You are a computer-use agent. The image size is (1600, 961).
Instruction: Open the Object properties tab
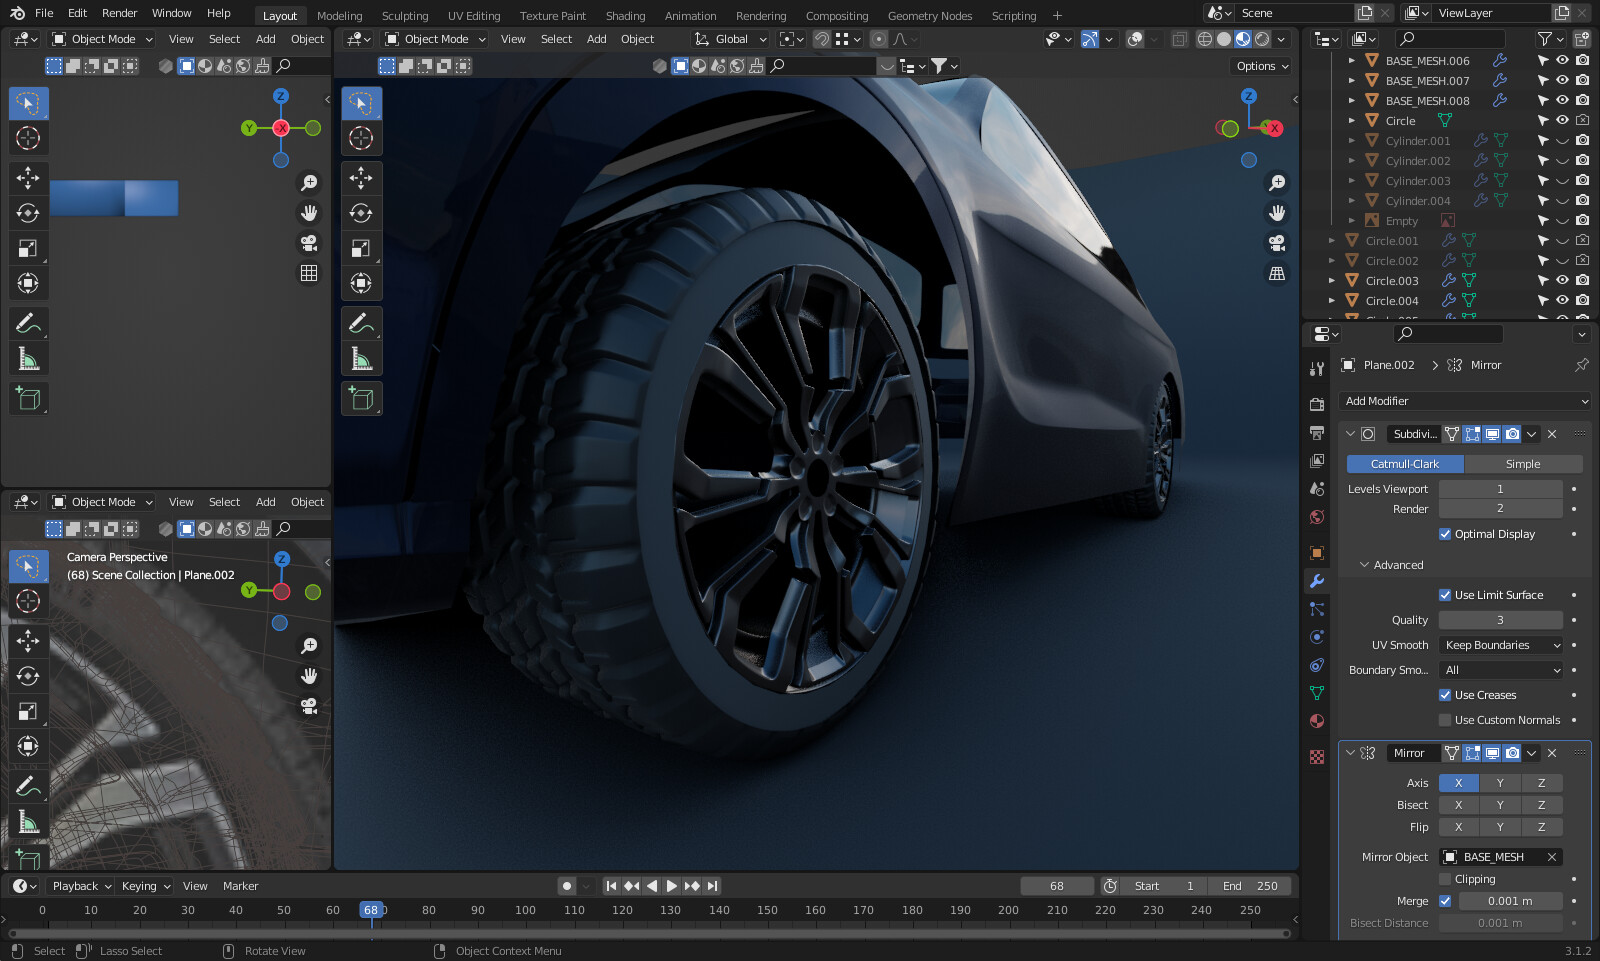pos(1317,553)
